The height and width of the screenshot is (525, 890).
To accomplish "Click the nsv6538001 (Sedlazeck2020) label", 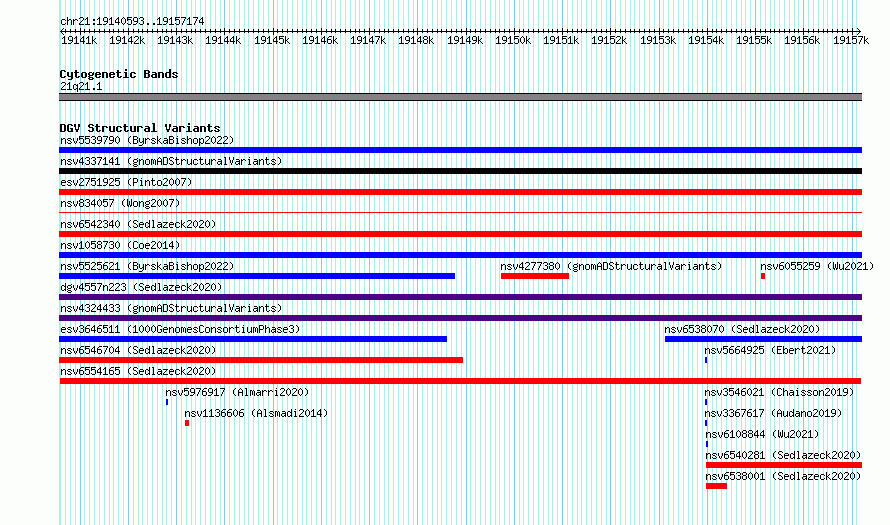I will (x=783, y=476).
